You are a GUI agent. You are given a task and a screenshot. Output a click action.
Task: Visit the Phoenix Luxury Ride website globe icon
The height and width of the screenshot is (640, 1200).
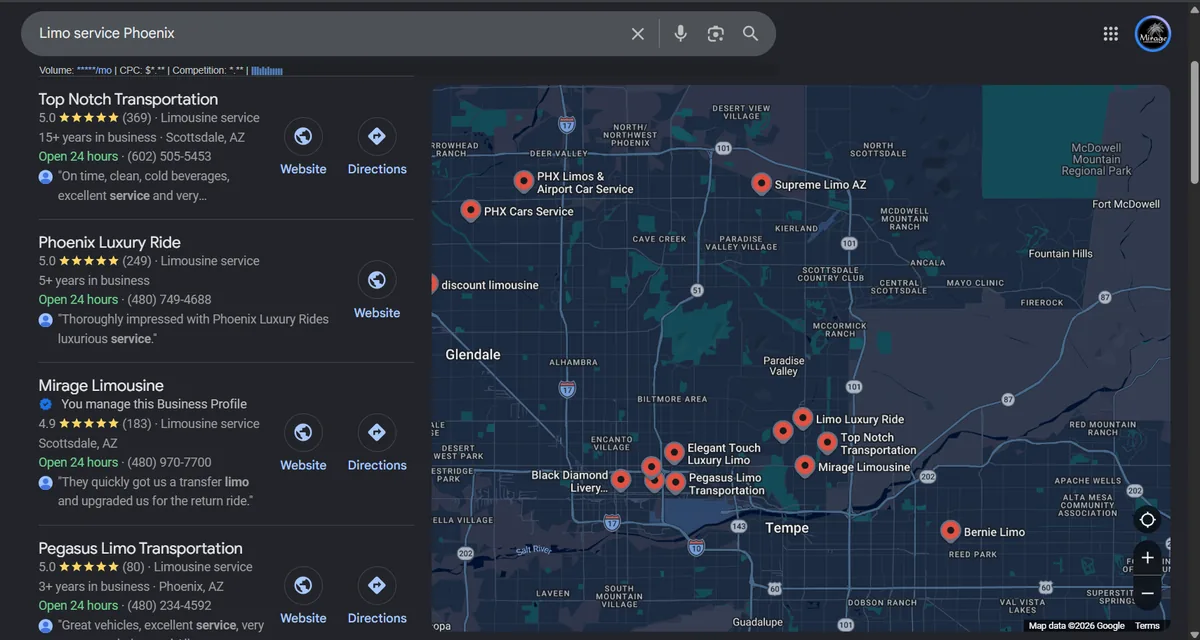(377, 280)
